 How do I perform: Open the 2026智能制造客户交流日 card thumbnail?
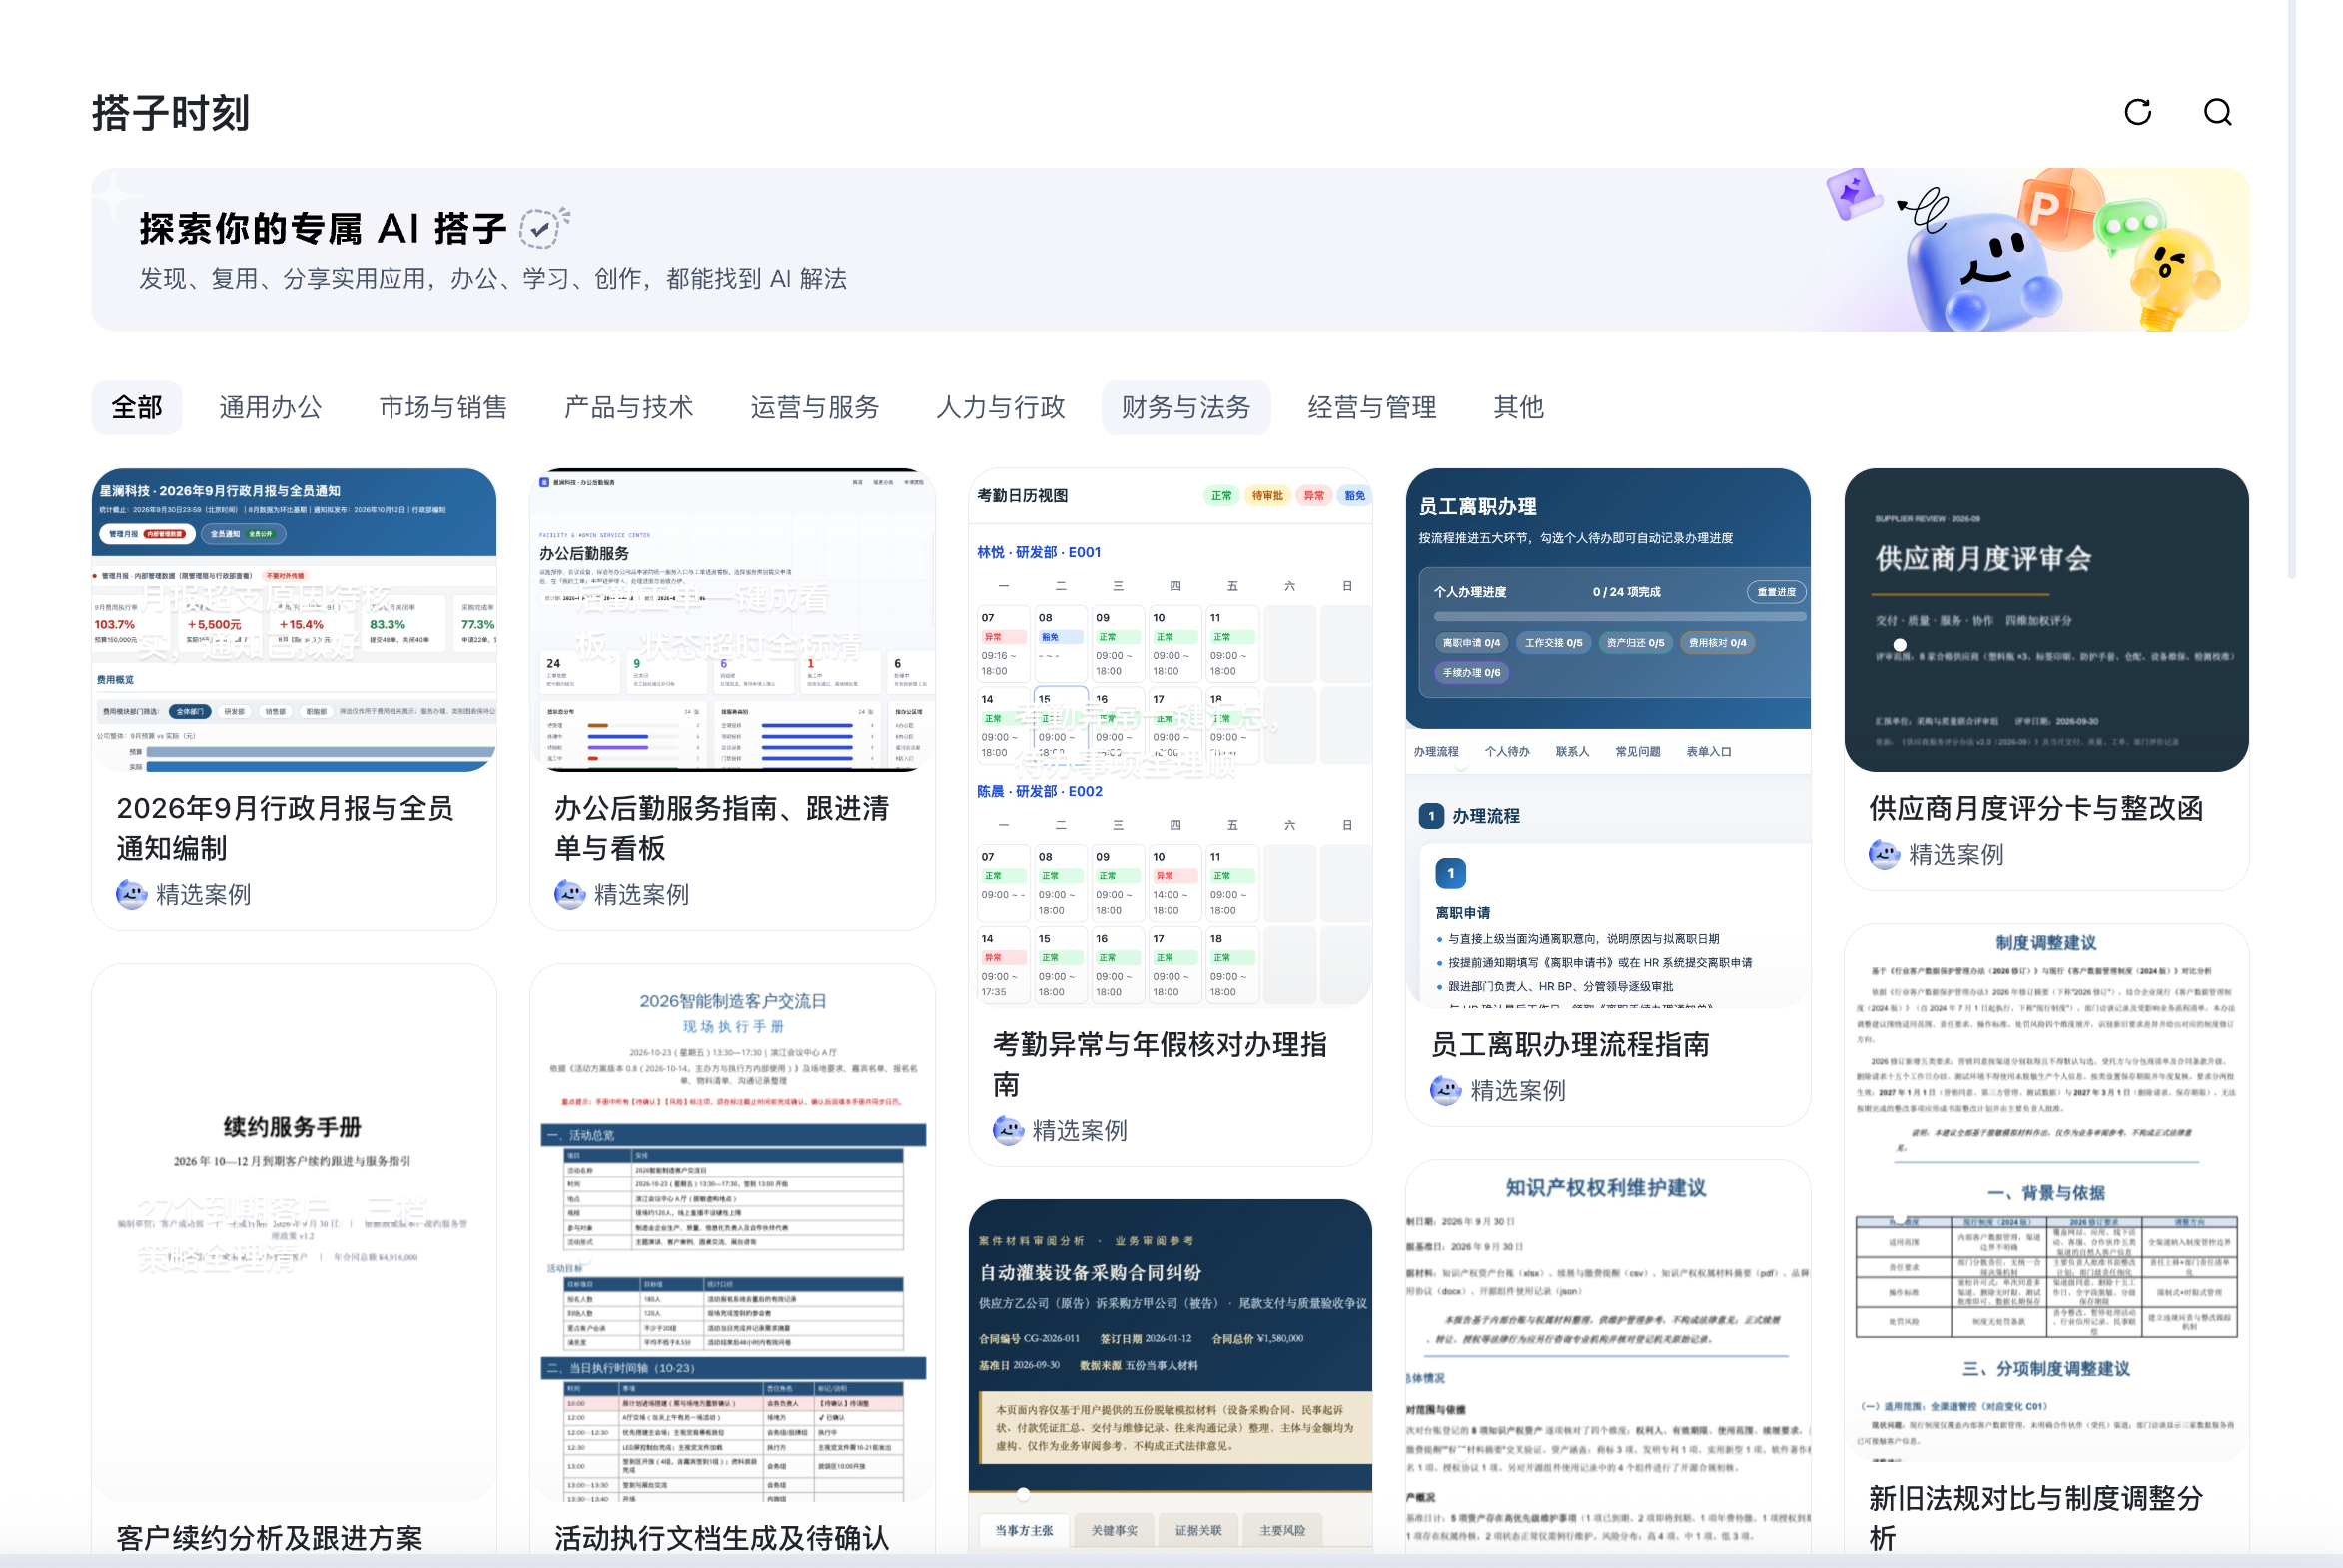pyautogui.click(x=732, y=1232)
